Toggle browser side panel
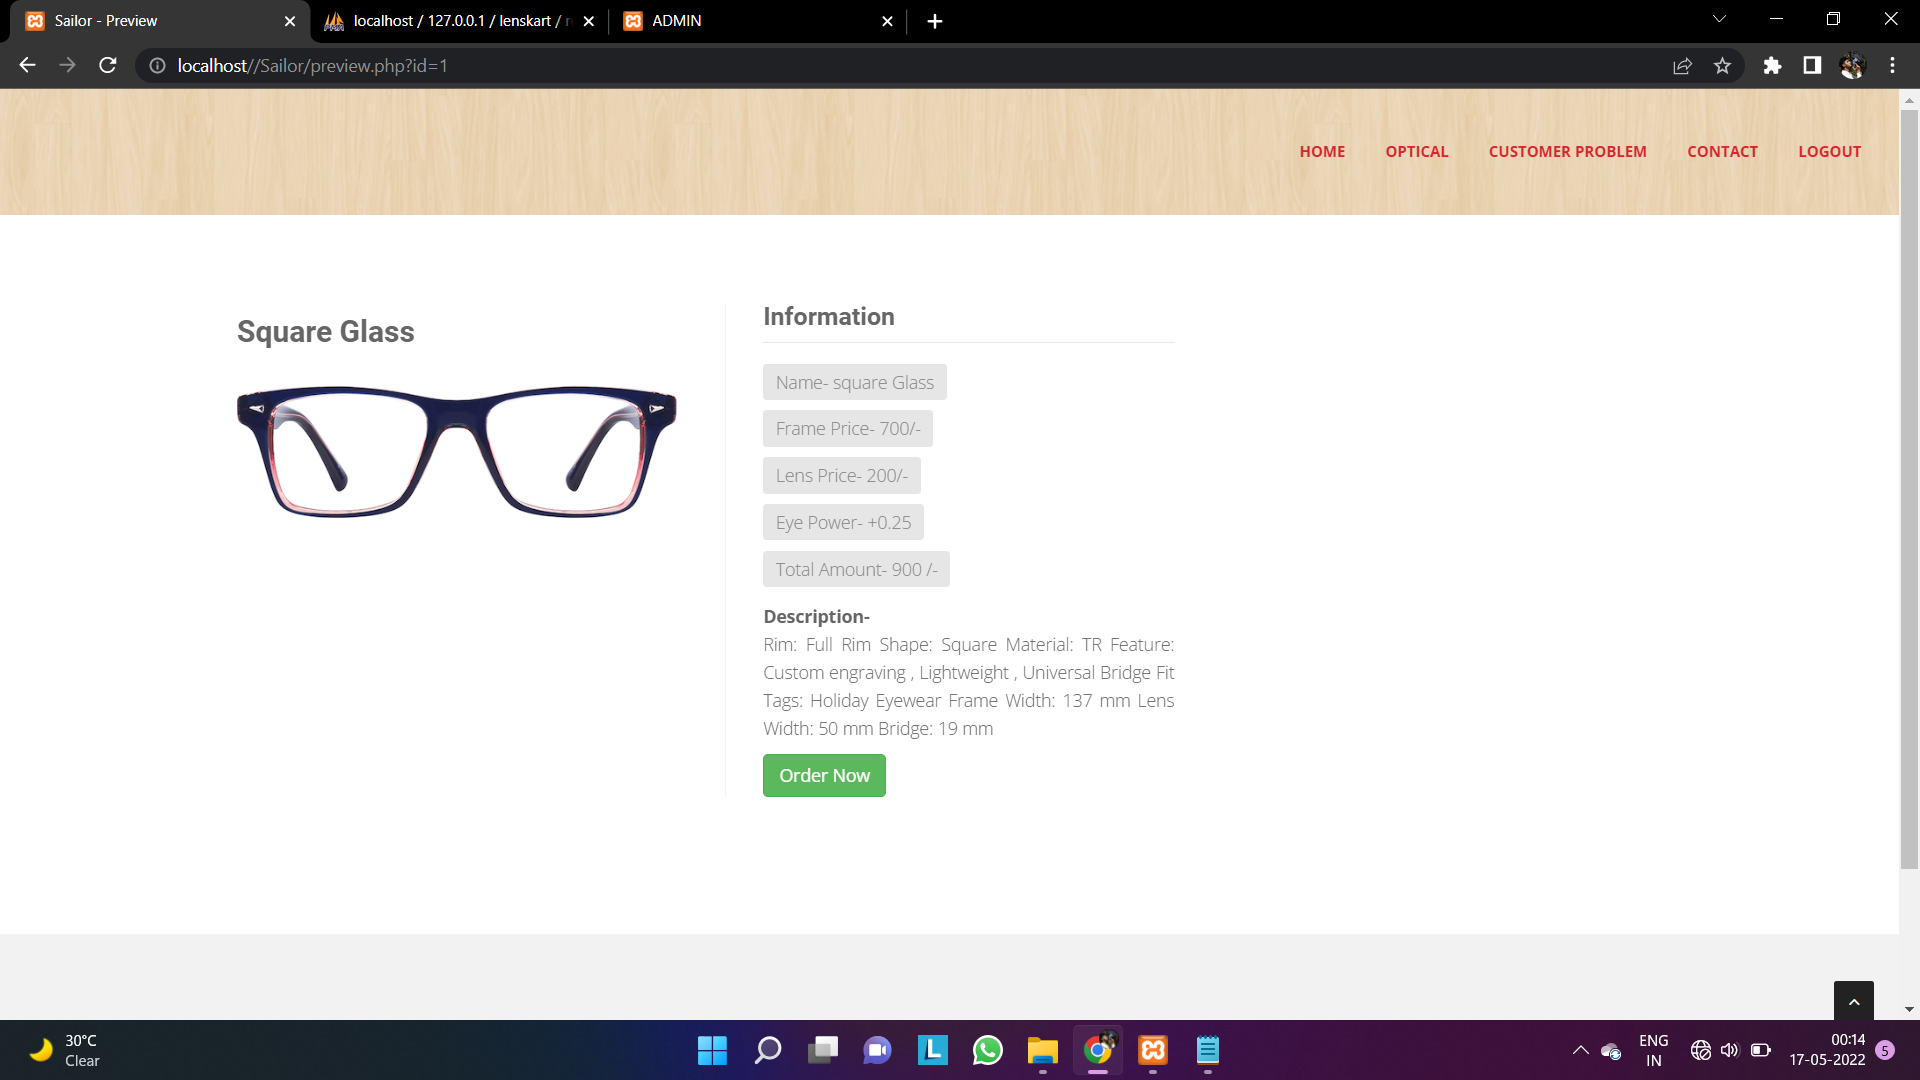 1812,66
